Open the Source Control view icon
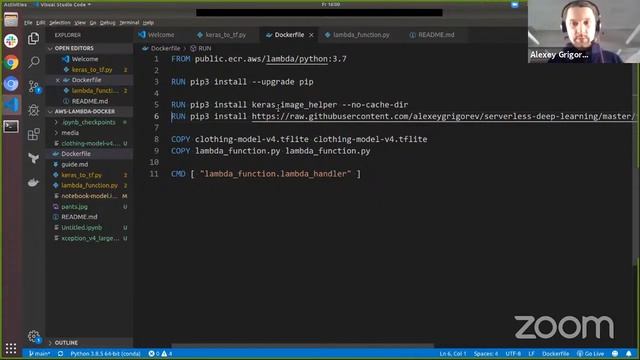Viewport: 640px width, 360px height. [33, 86]
